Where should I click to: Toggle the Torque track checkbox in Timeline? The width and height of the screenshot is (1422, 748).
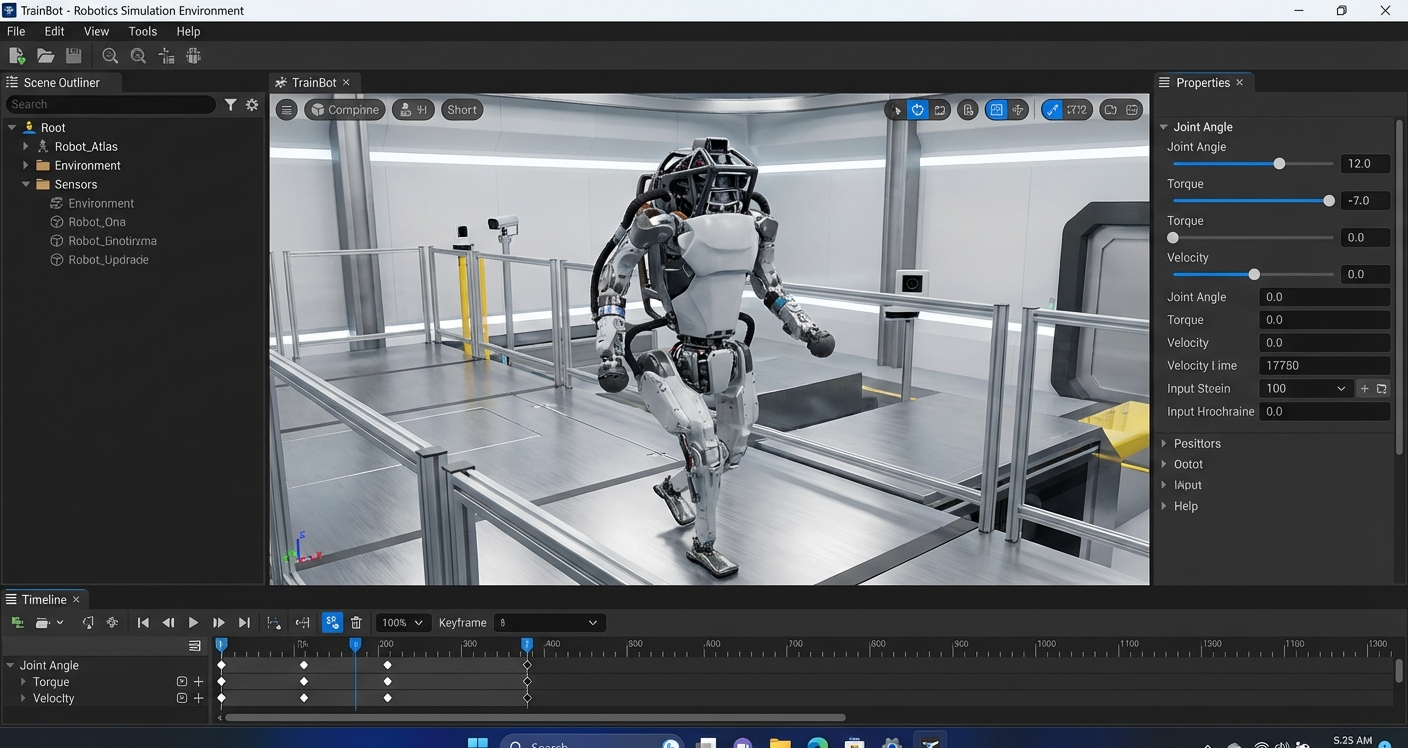click(181, 682)
